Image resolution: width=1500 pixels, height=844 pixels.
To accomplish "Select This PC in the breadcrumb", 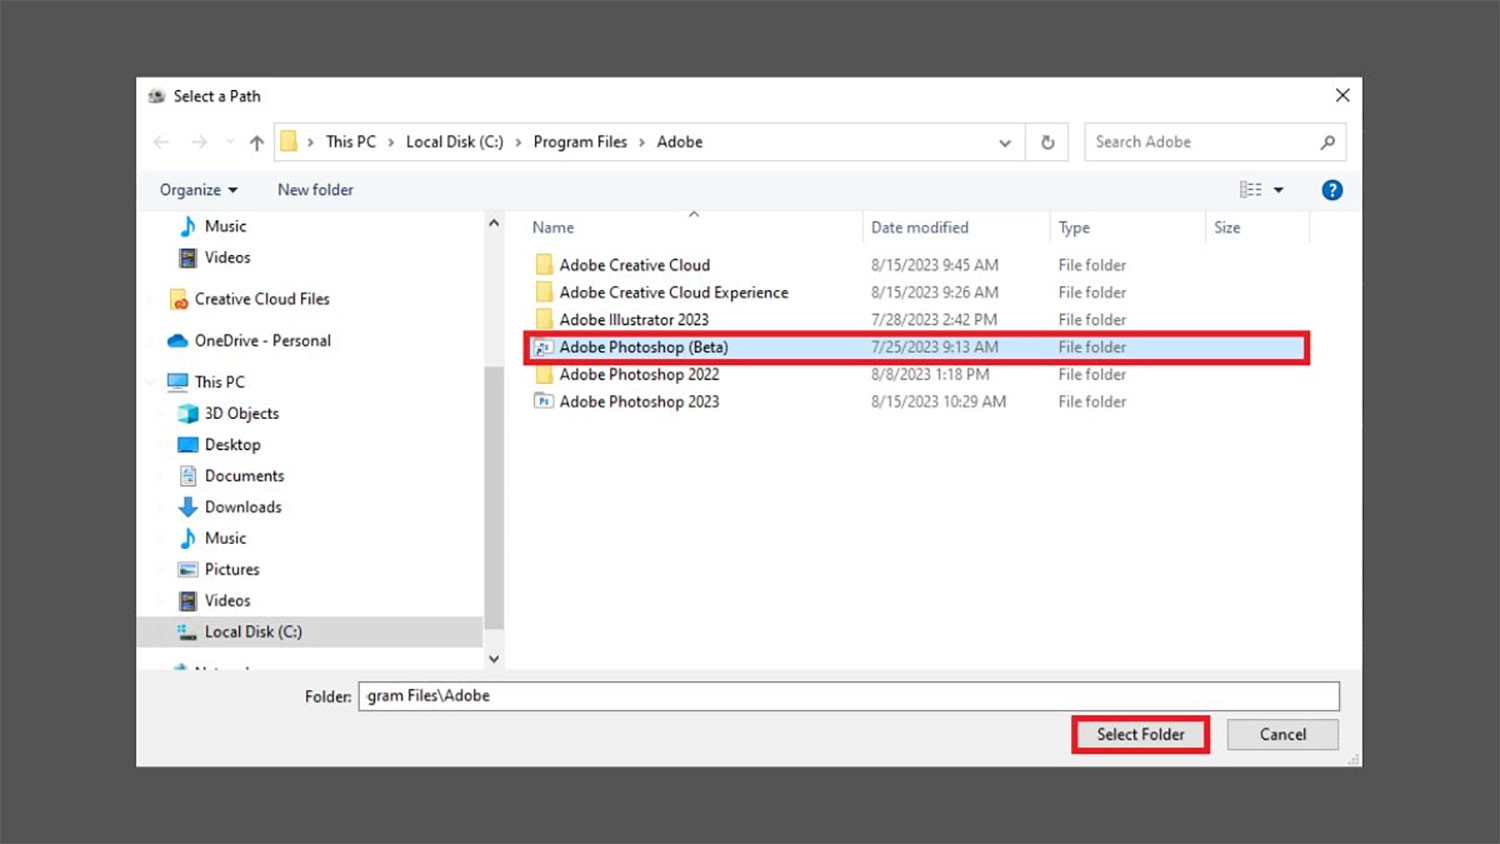I will click(351, 142).
